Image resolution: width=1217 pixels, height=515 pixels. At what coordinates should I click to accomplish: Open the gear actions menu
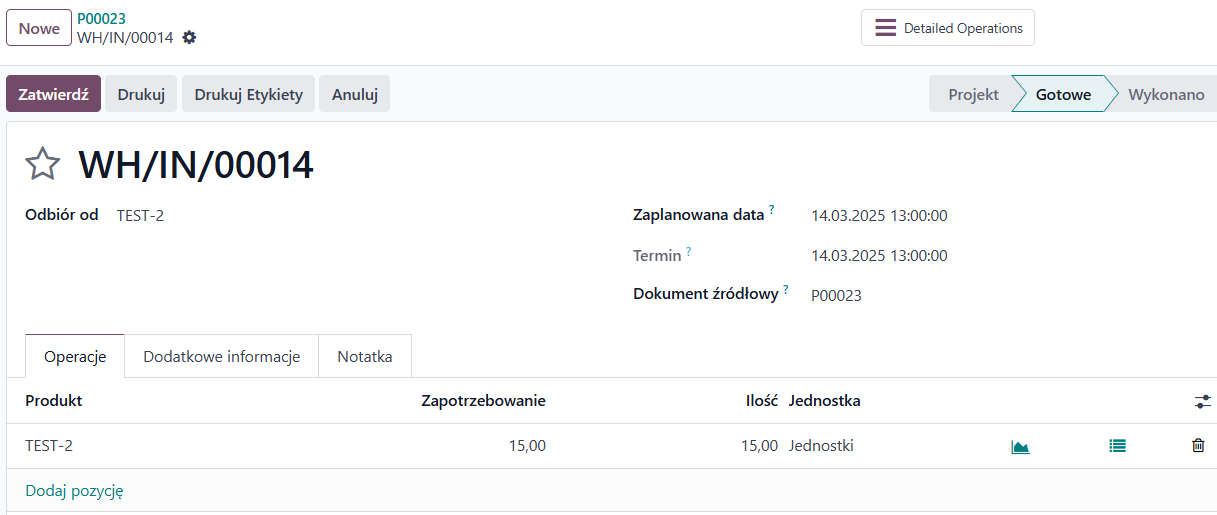point(189,37)
